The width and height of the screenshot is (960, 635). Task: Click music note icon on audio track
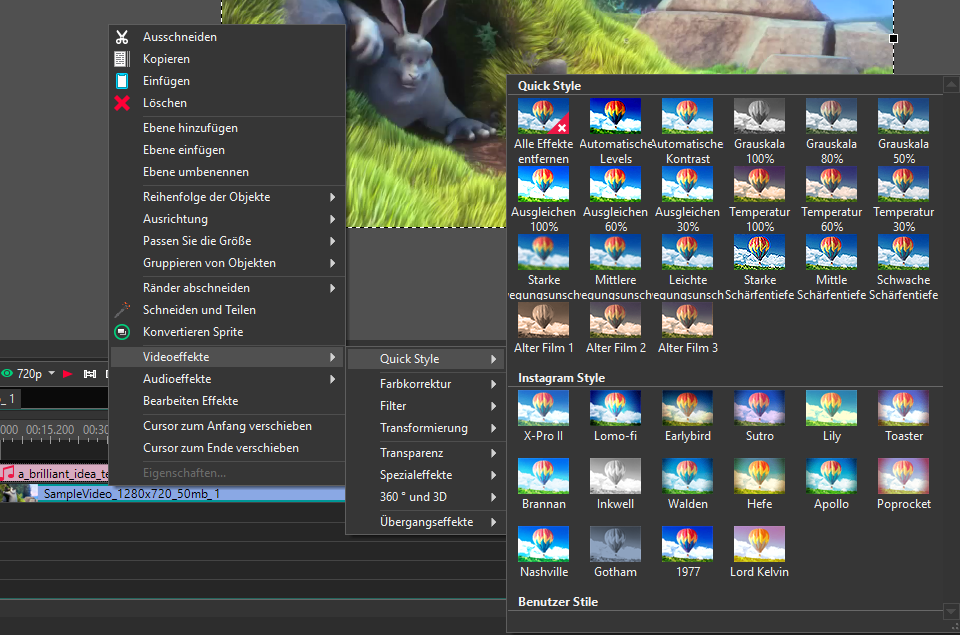point(8,473)
